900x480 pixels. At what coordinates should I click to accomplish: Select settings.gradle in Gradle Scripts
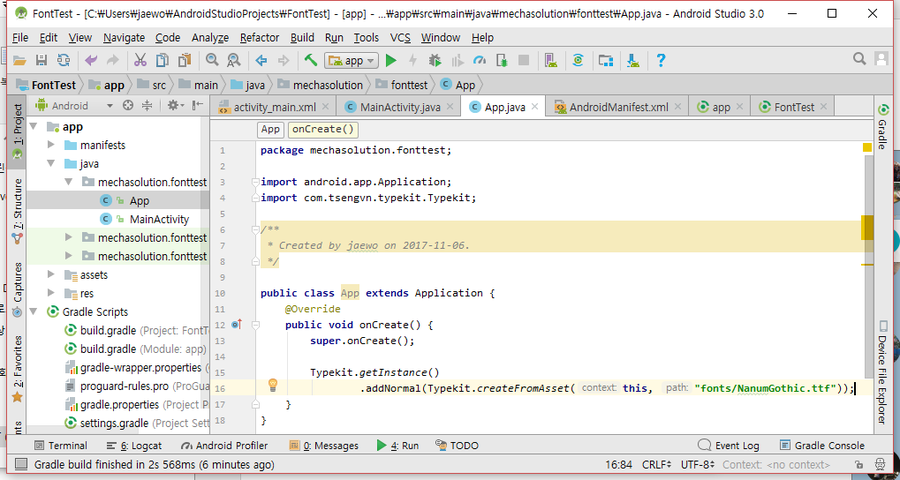click(x=114, y=423)
